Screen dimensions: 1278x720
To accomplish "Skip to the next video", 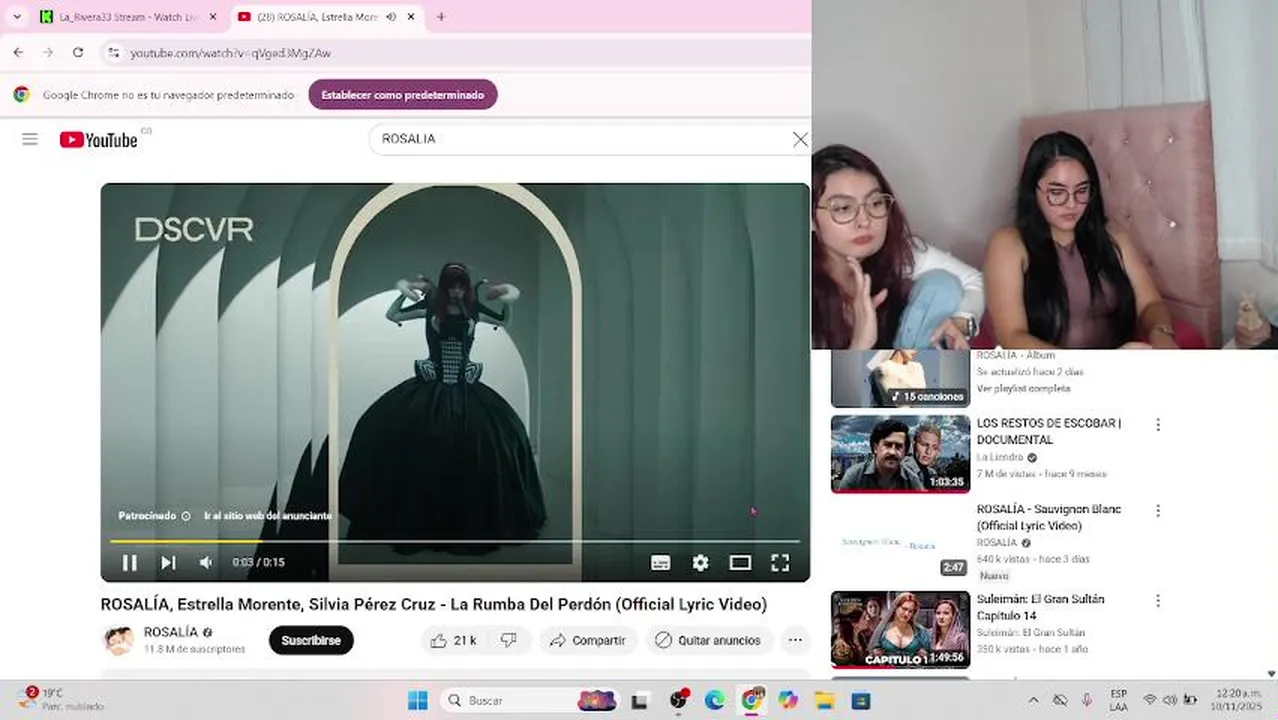I will coord(168,563).
